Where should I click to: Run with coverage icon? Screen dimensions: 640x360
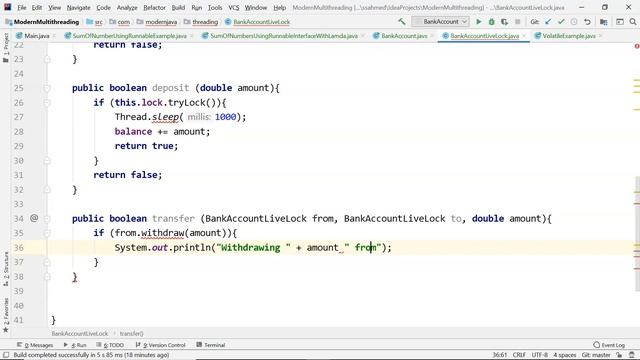coord(504,22)
